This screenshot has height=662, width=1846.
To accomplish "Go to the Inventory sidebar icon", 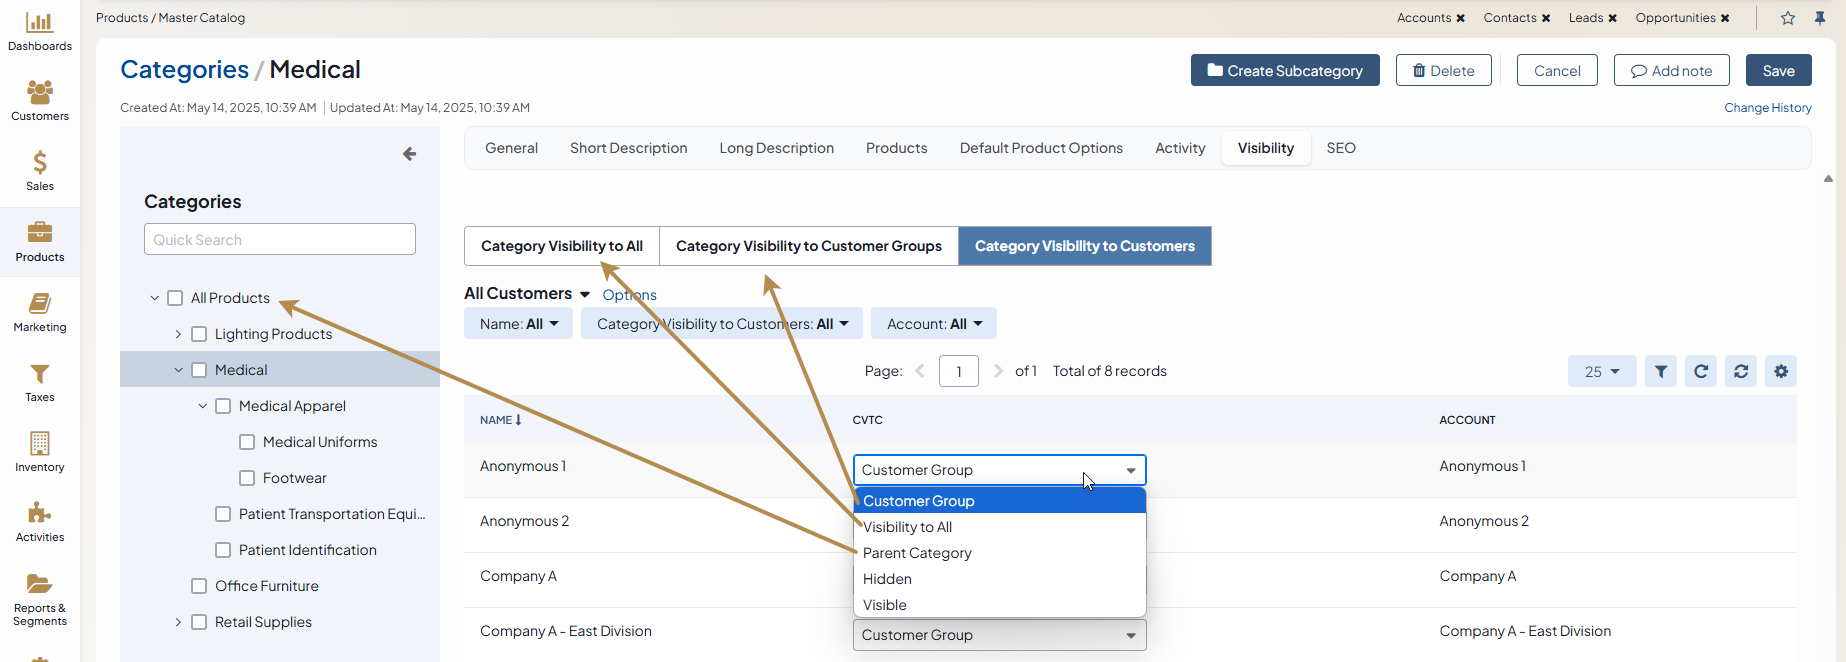I will tap(40, 452).
